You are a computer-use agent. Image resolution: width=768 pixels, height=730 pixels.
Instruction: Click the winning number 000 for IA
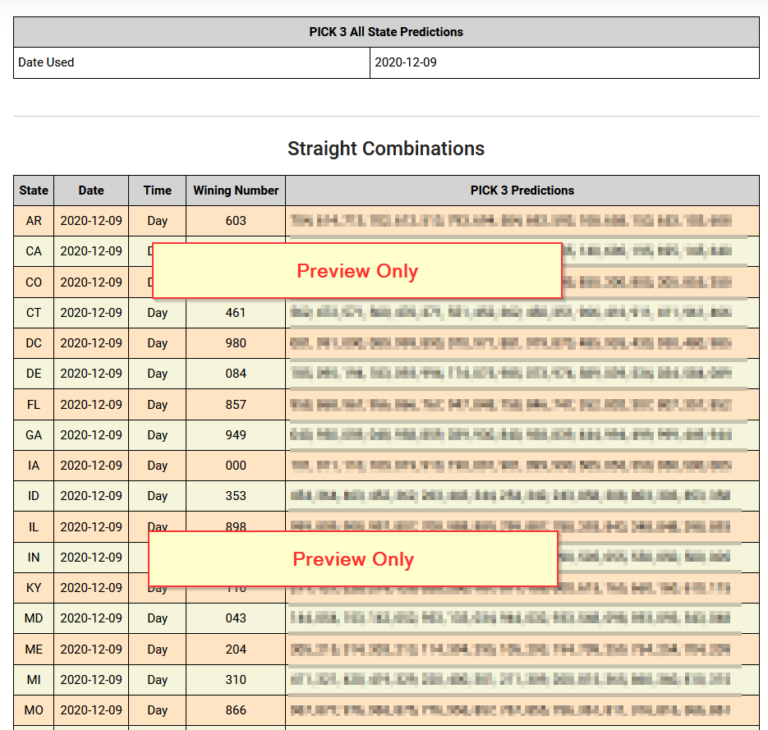[235, 466]
